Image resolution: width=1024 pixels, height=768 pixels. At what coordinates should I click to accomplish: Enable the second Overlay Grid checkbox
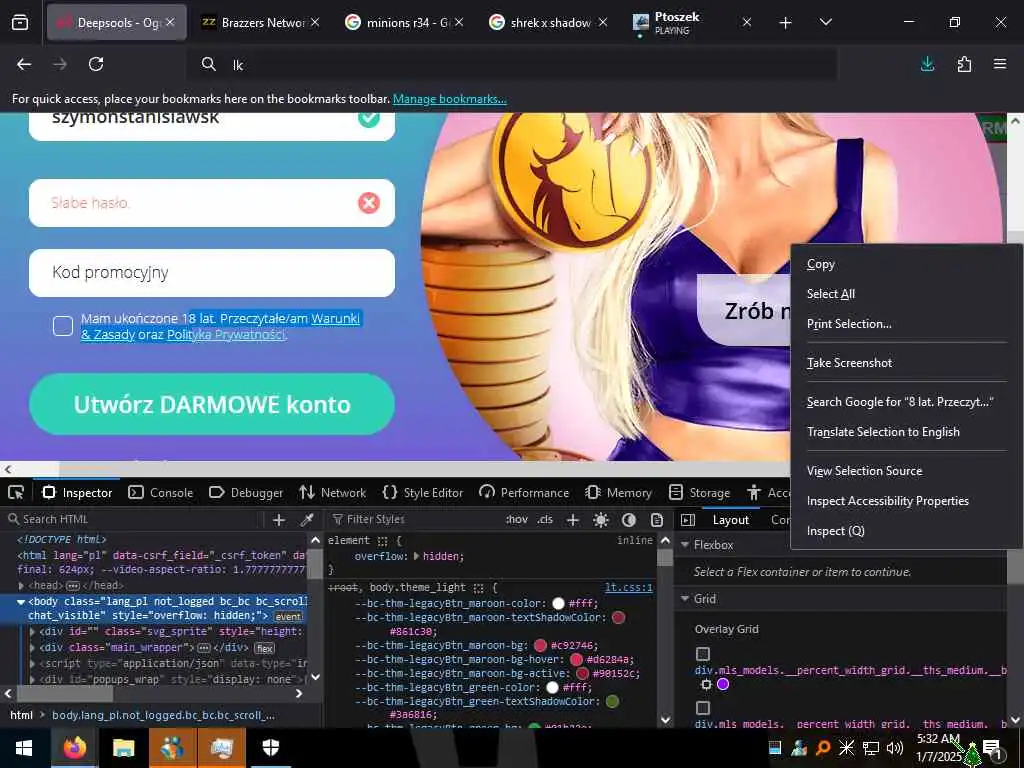click(703, 708)
